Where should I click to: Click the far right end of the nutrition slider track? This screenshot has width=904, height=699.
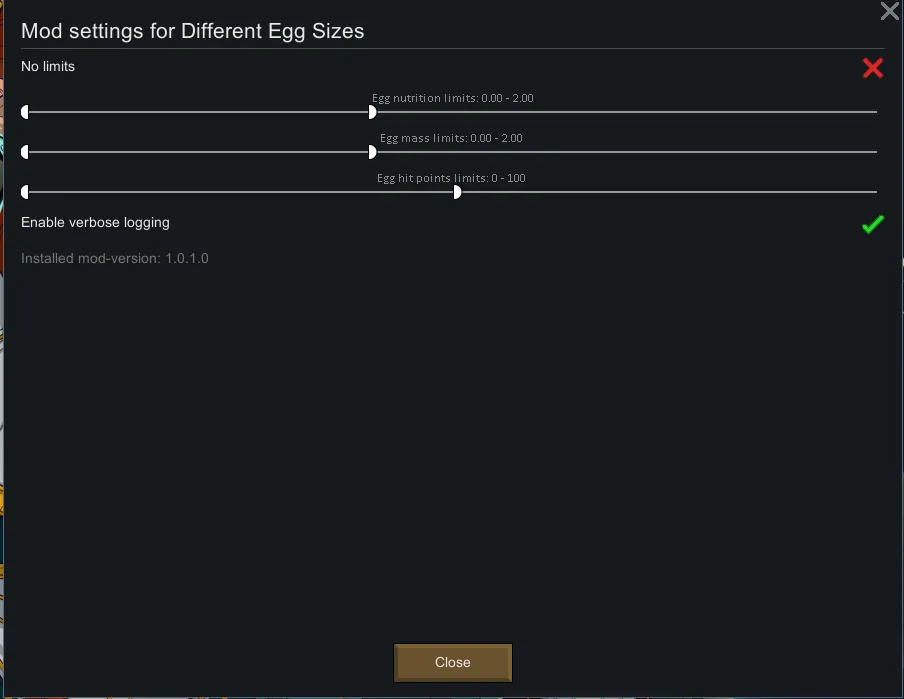pyautogui.click(x=874, y=112)
